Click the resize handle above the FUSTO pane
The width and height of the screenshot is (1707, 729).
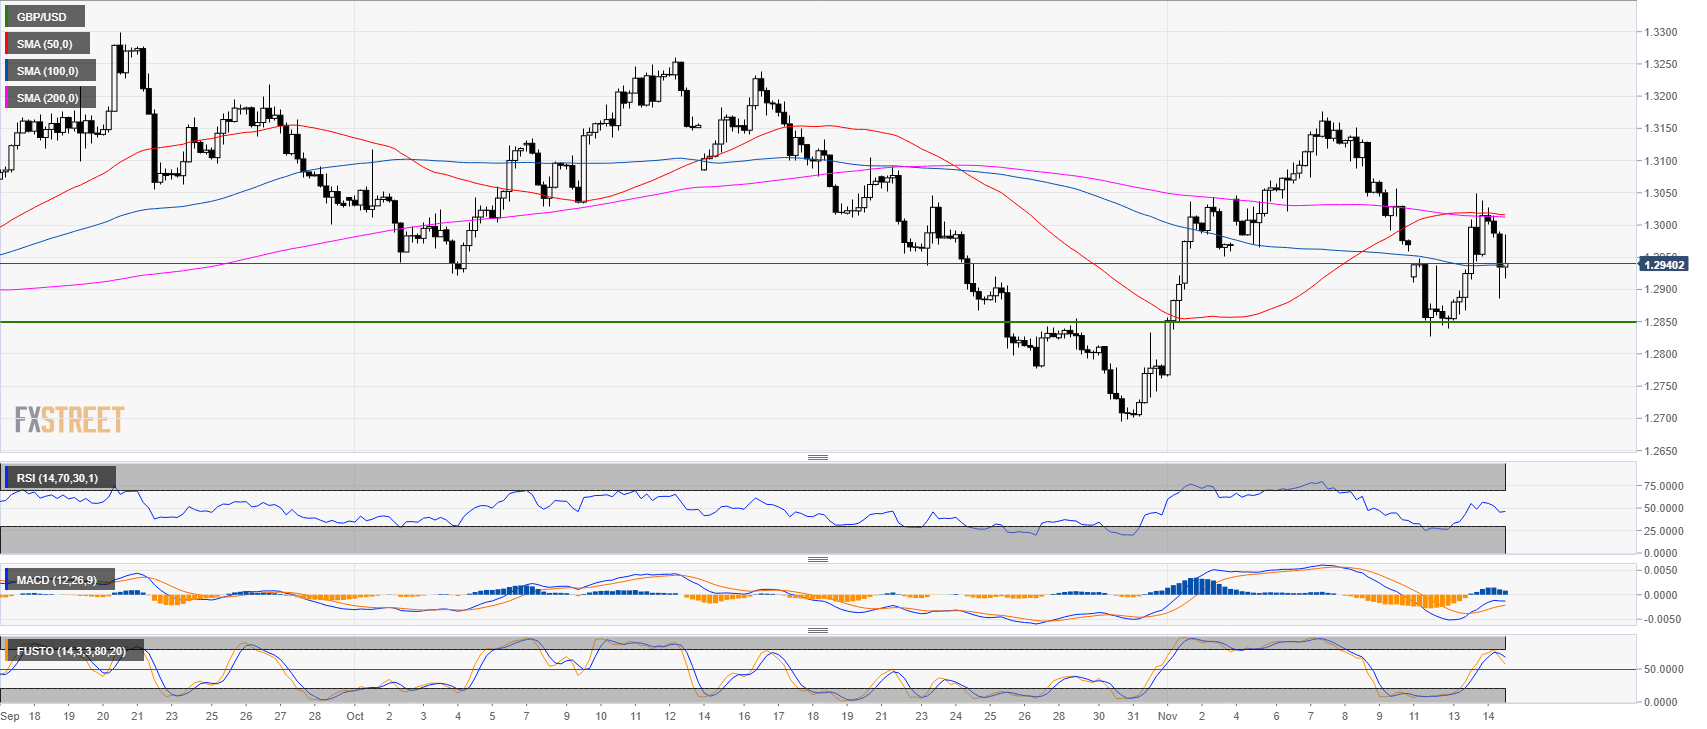[x=817, y=630]
